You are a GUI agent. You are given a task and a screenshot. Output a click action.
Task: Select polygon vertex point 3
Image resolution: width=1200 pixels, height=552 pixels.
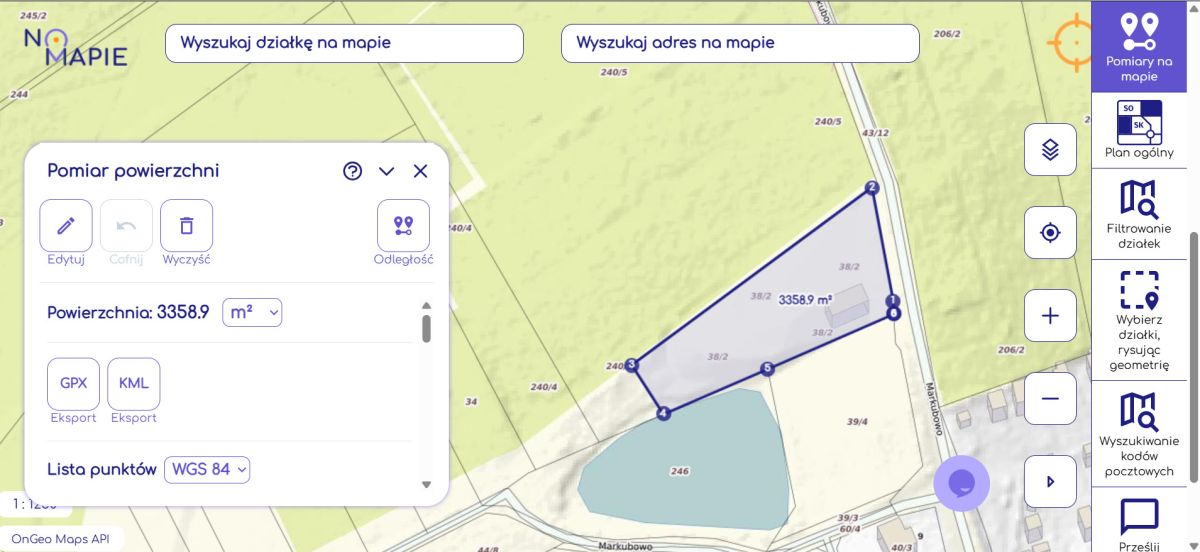[631, 365]
